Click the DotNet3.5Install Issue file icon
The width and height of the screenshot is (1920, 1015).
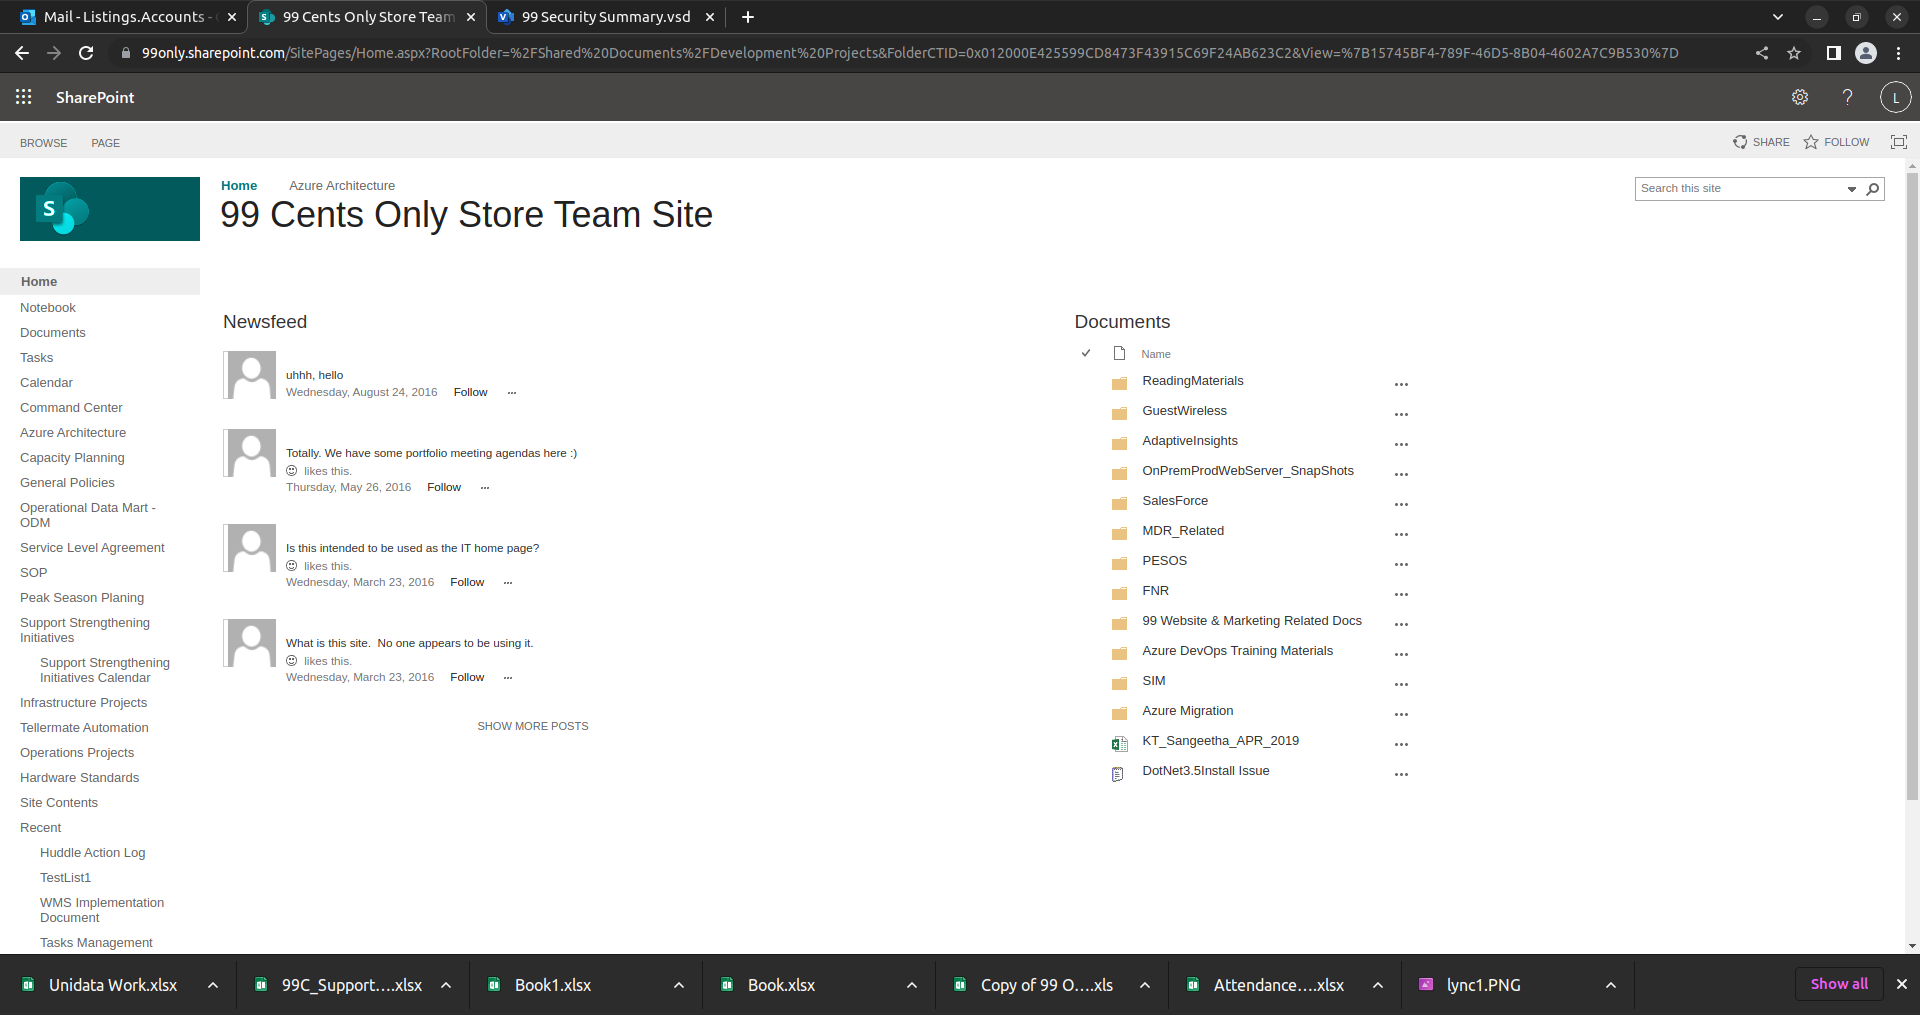pyautogui.click(x=1118, y=773)
